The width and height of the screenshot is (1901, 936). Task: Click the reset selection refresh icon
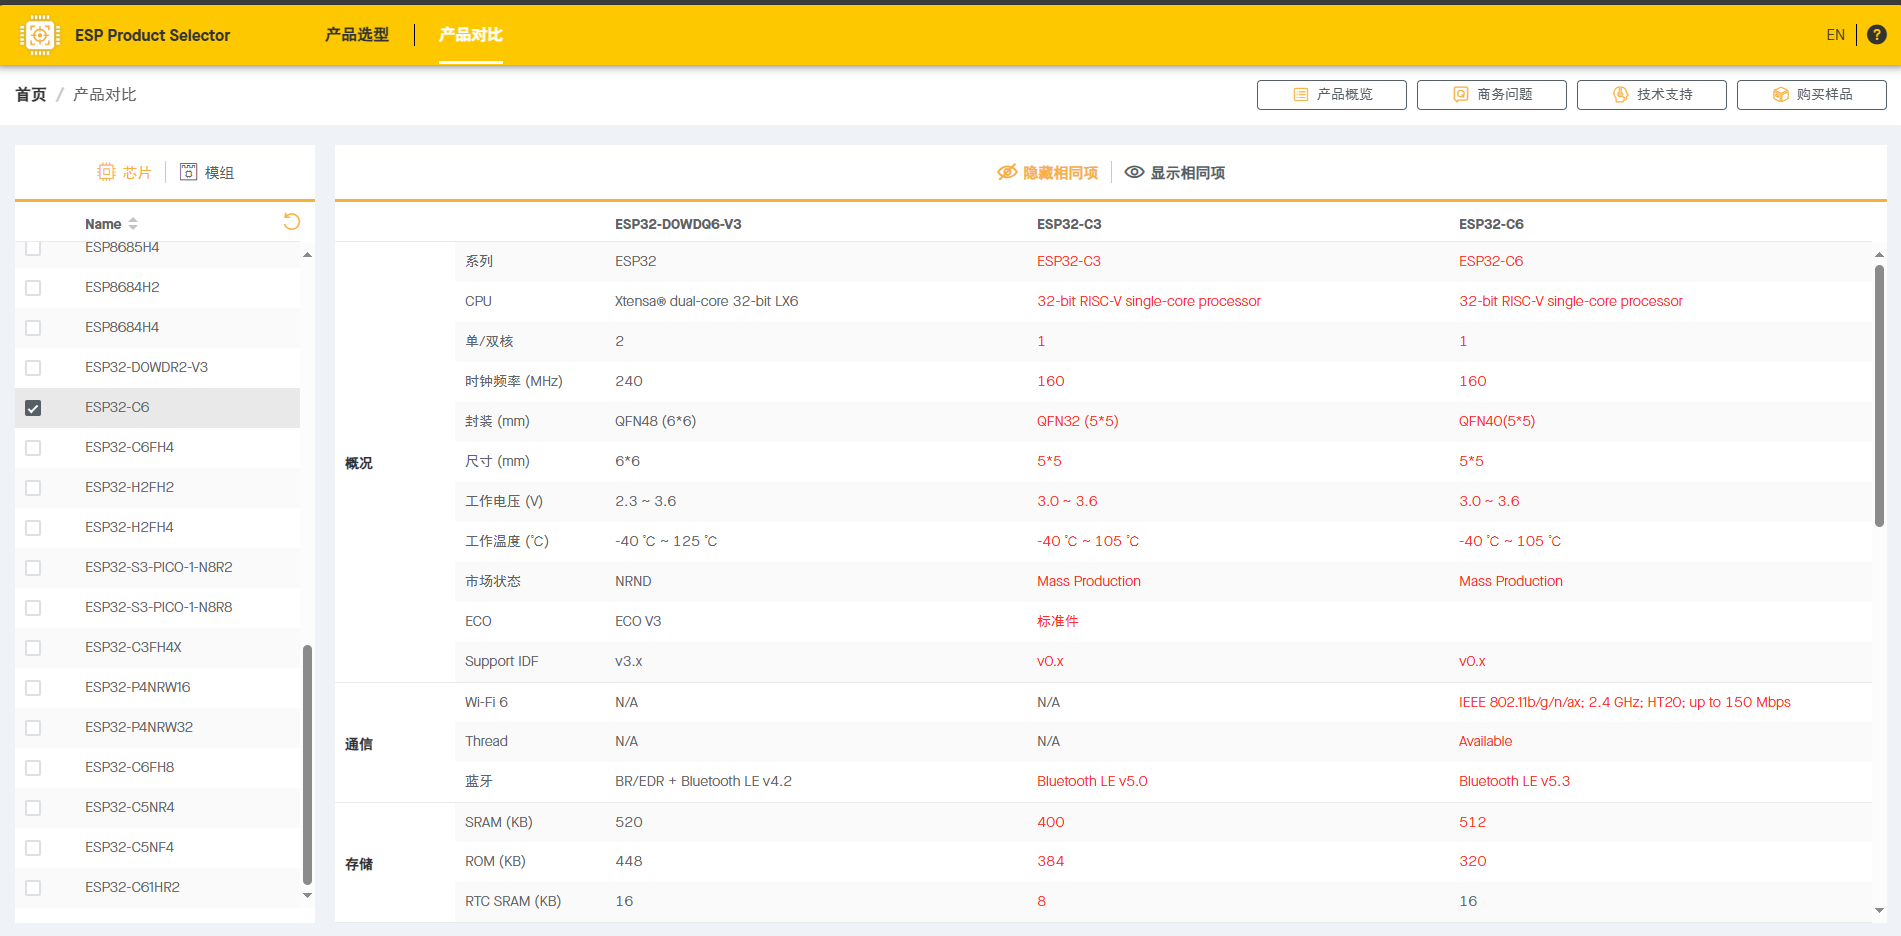tap(292, 222)
